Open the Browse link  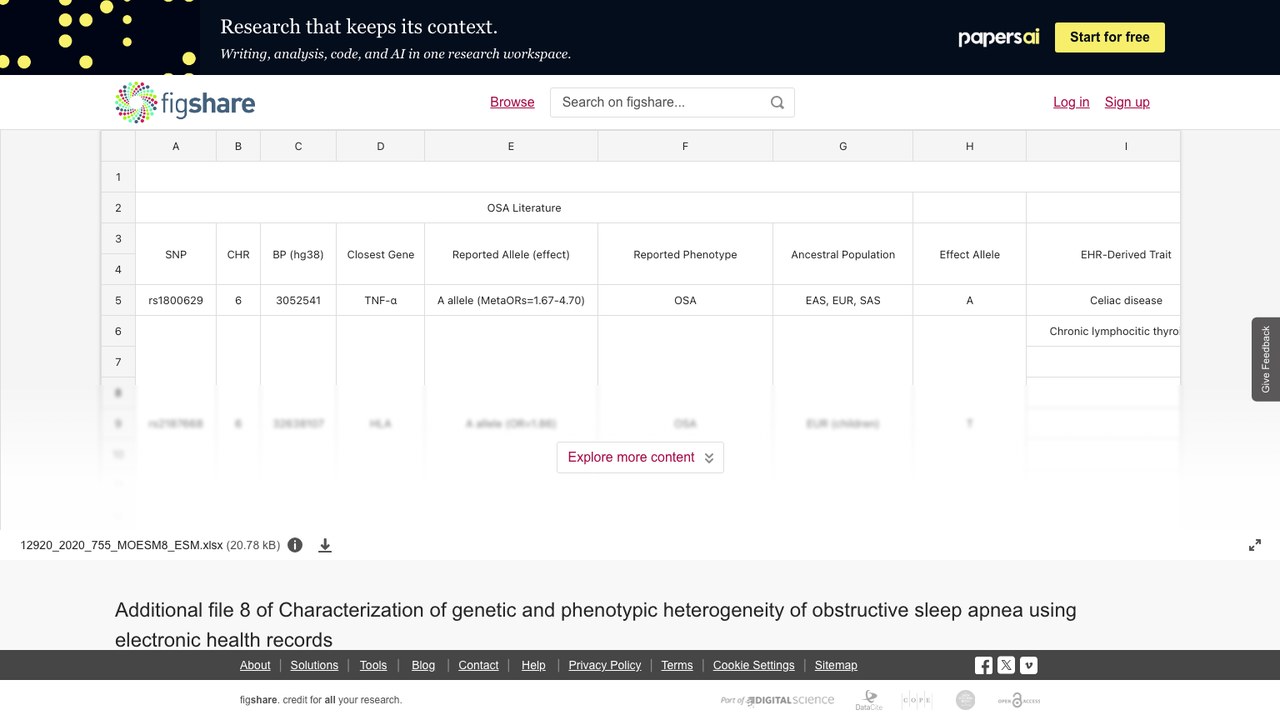(512, 102)
